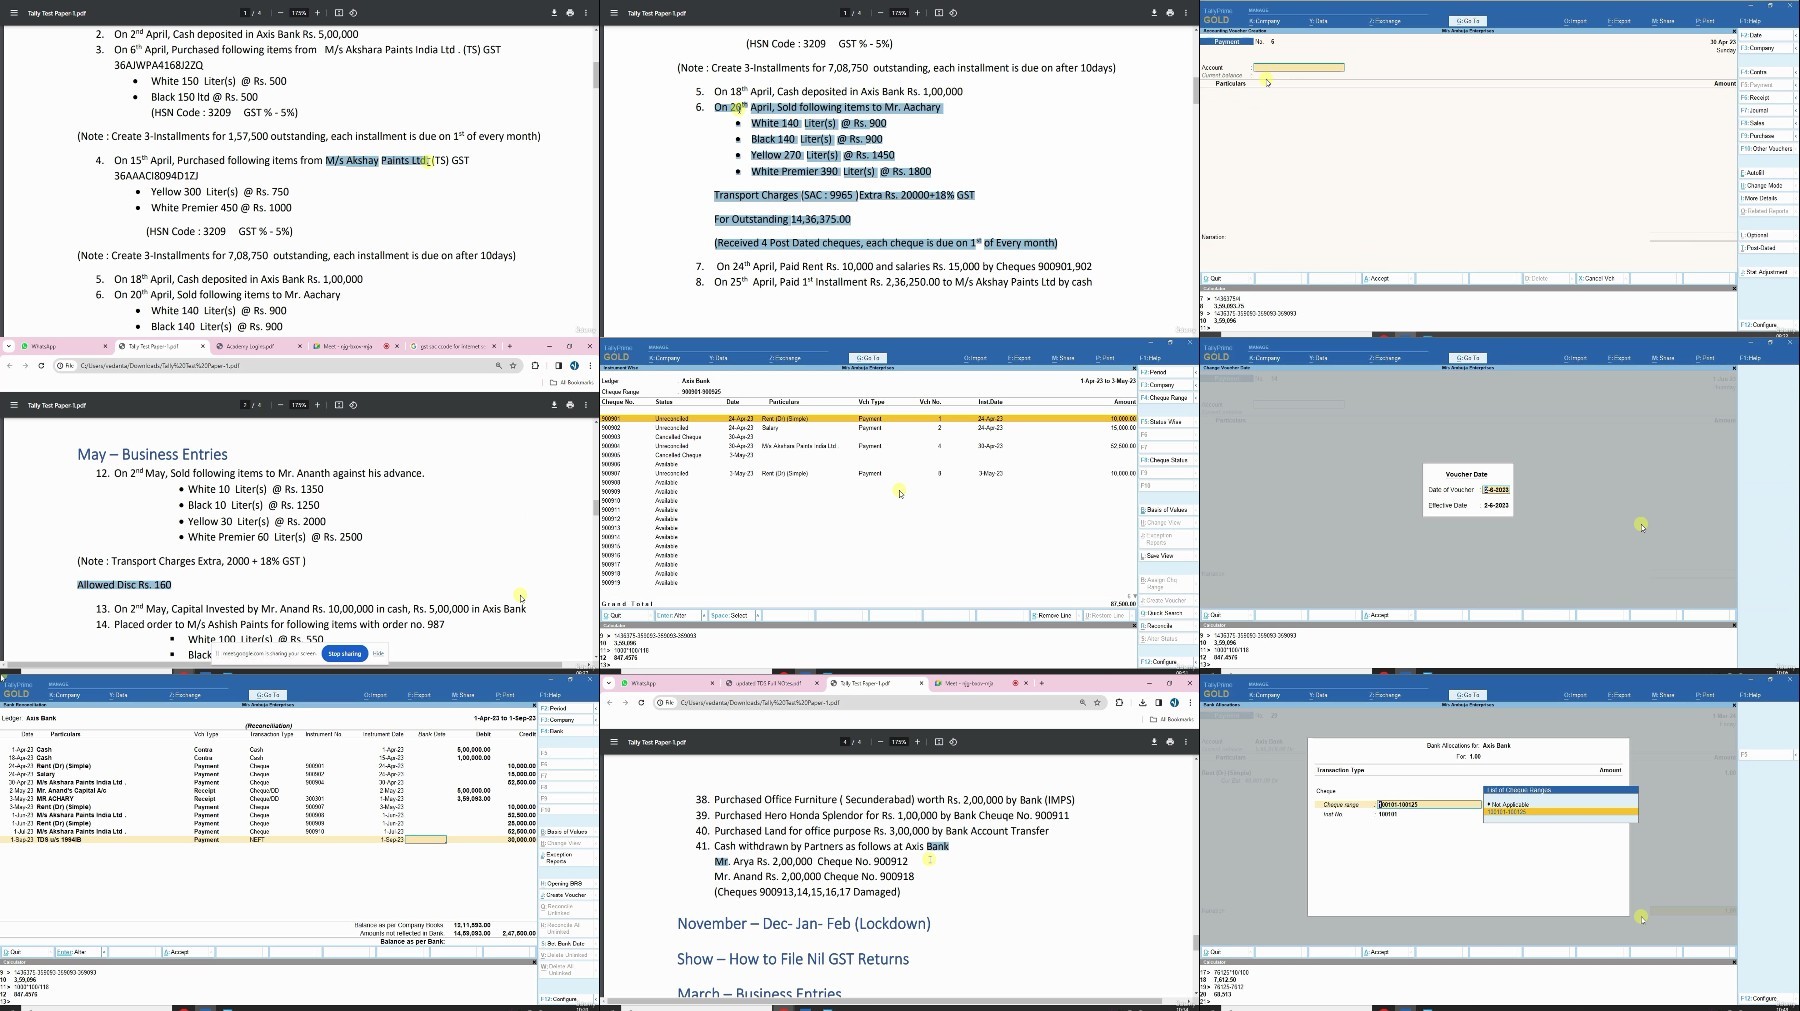Click F5: Status Wise in Instrument Wise window
The width and height of the screenshot is (1800, 1011).
pos(1166,422)
